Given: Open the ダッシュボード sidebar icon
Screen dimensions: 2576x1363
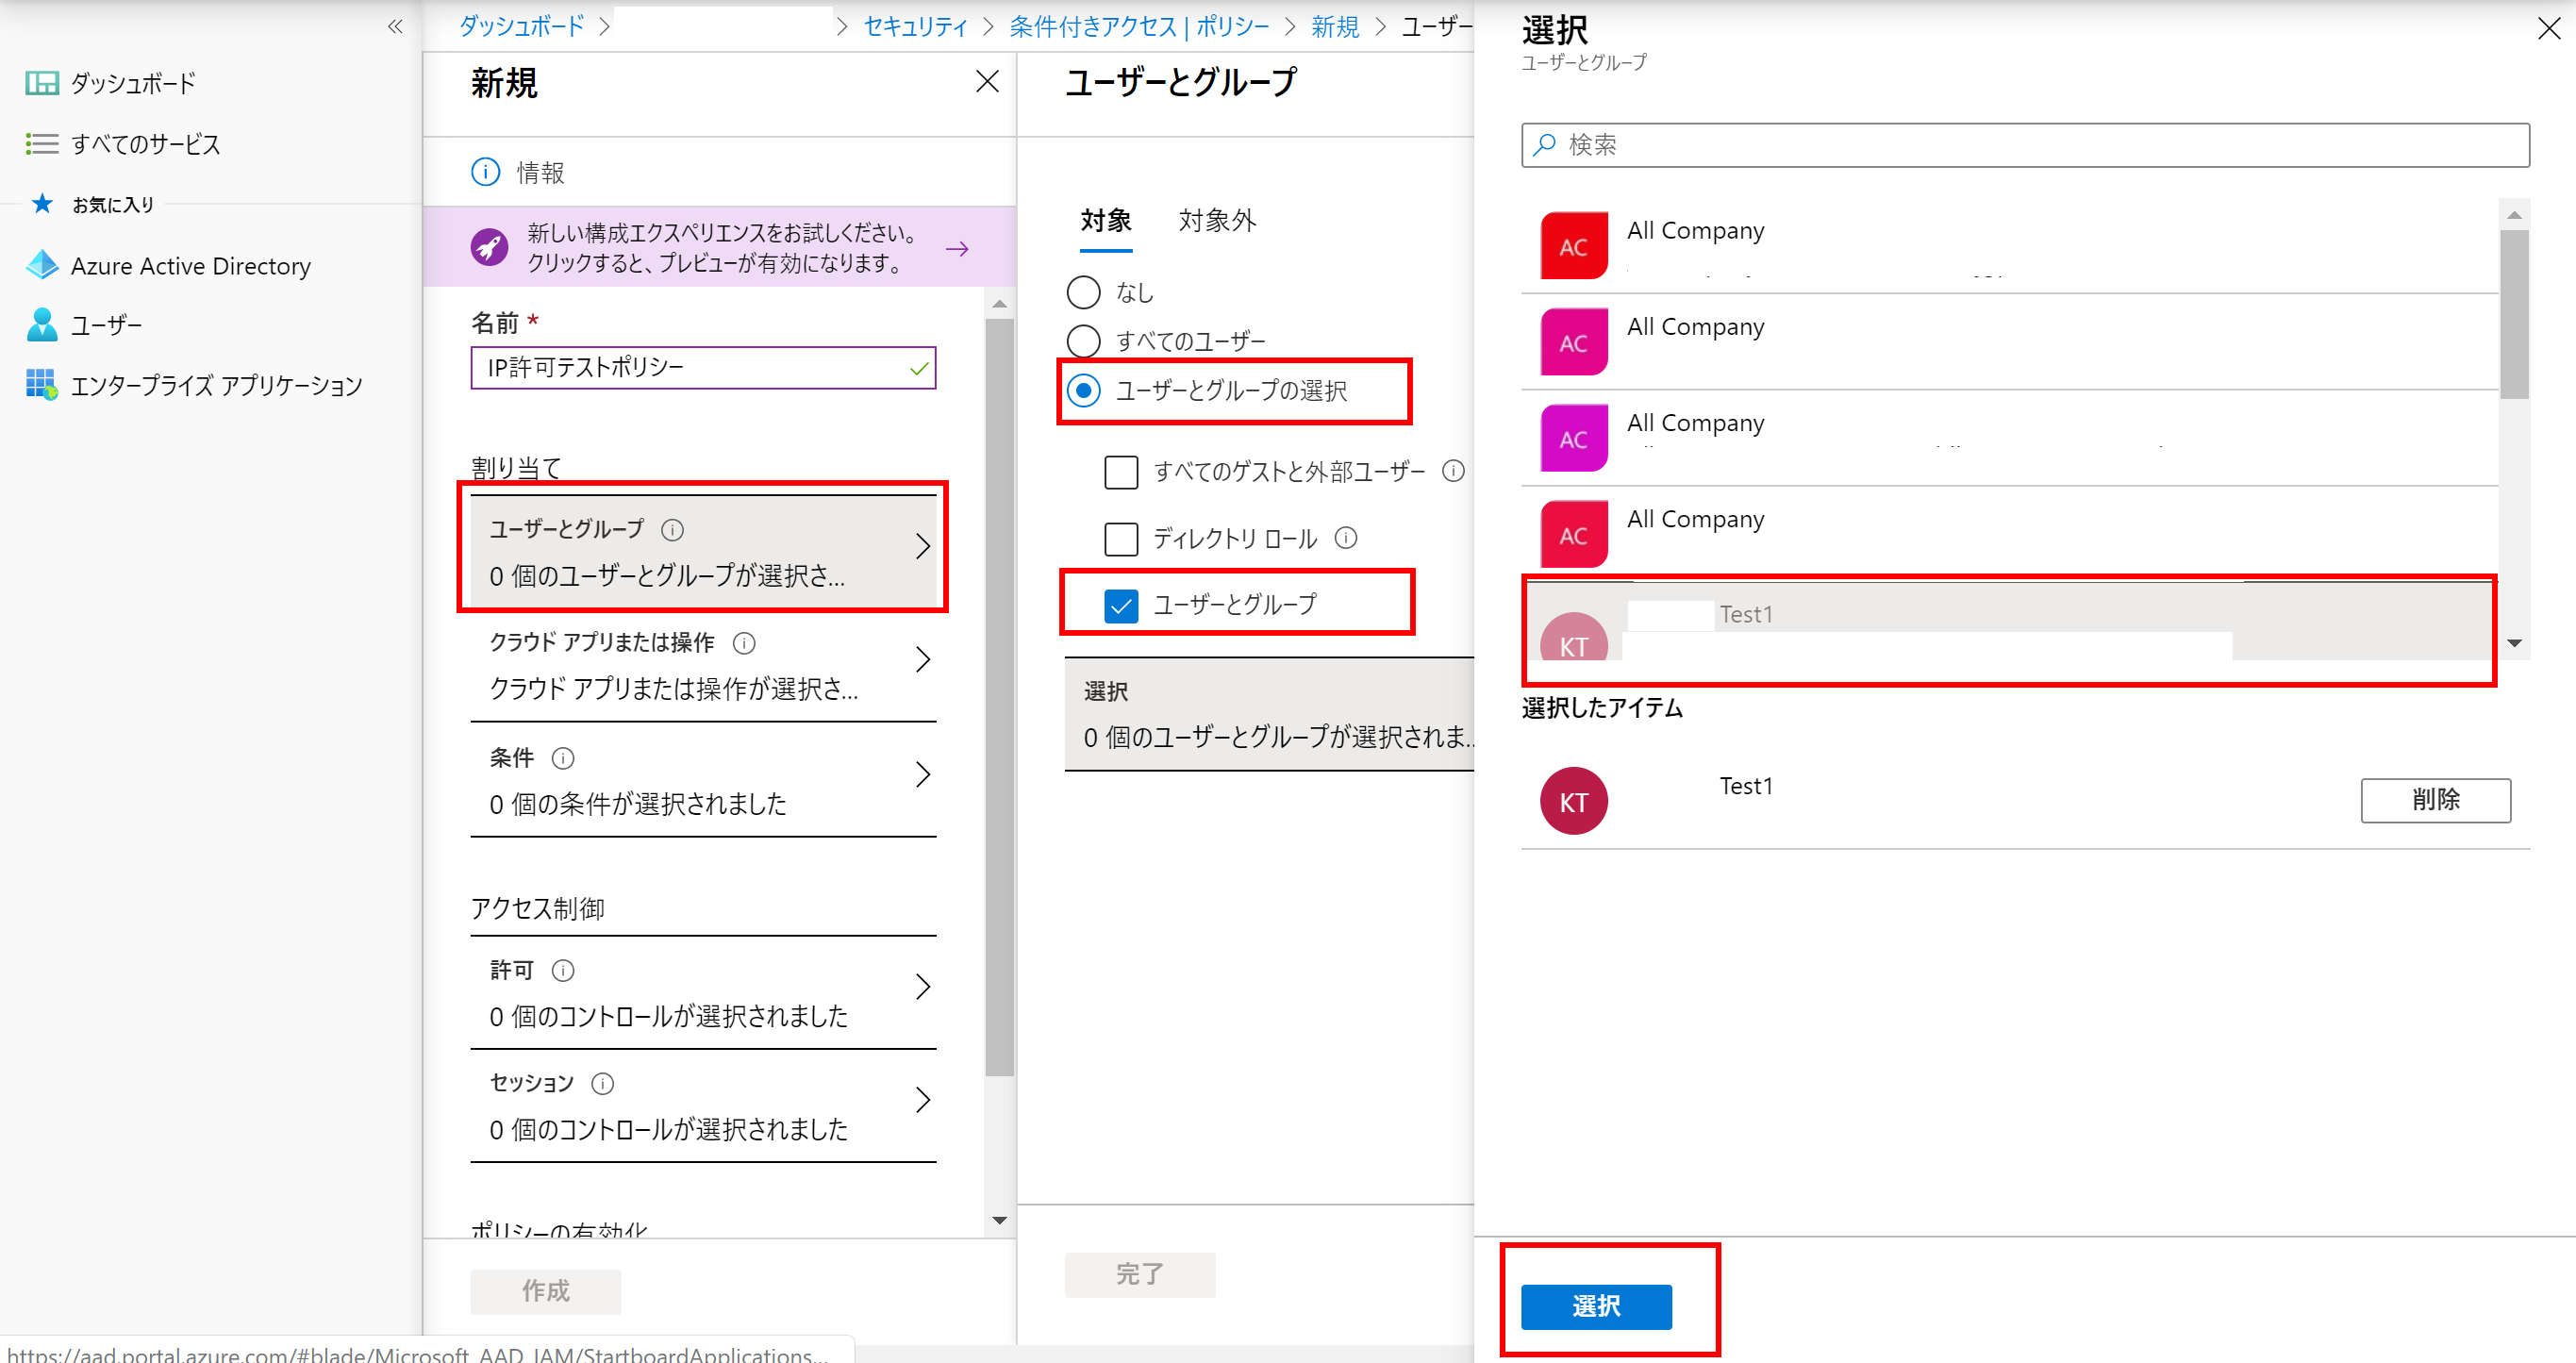Looking at the screenshot, I should coord(41,83).
